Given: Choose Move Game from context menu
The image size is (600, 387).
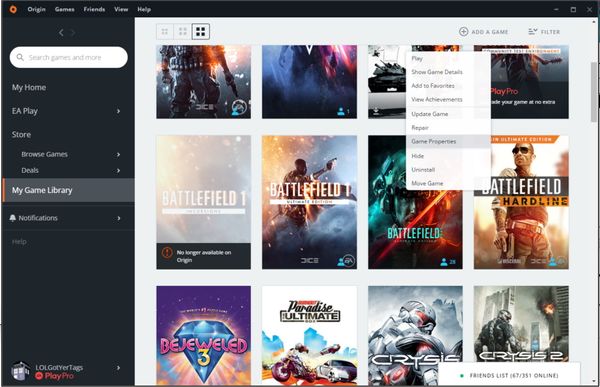Looking at the screenshot, I should tap(448, 183).
